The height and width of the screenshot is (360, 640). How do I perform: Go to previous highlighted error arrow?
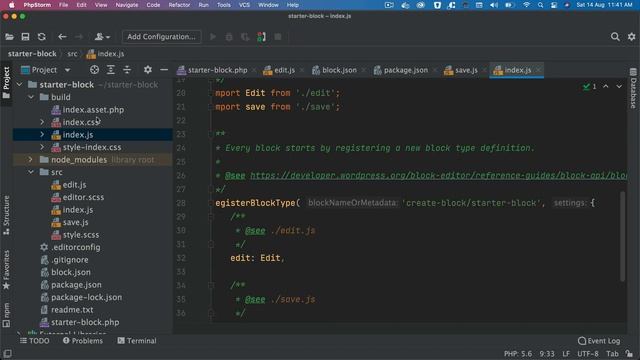[606, 87]
